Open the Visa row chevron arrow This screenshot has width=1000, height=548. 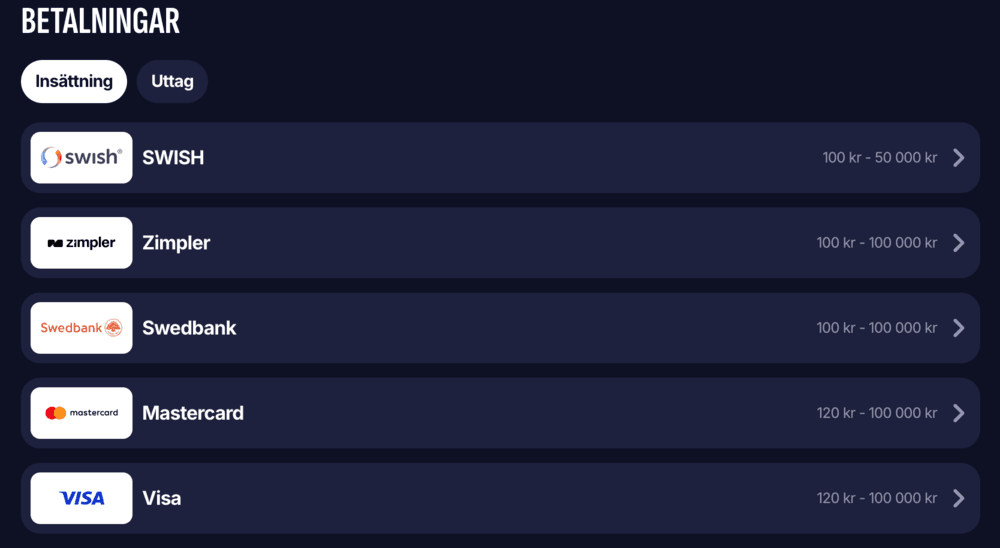click(x=958, y=498)
